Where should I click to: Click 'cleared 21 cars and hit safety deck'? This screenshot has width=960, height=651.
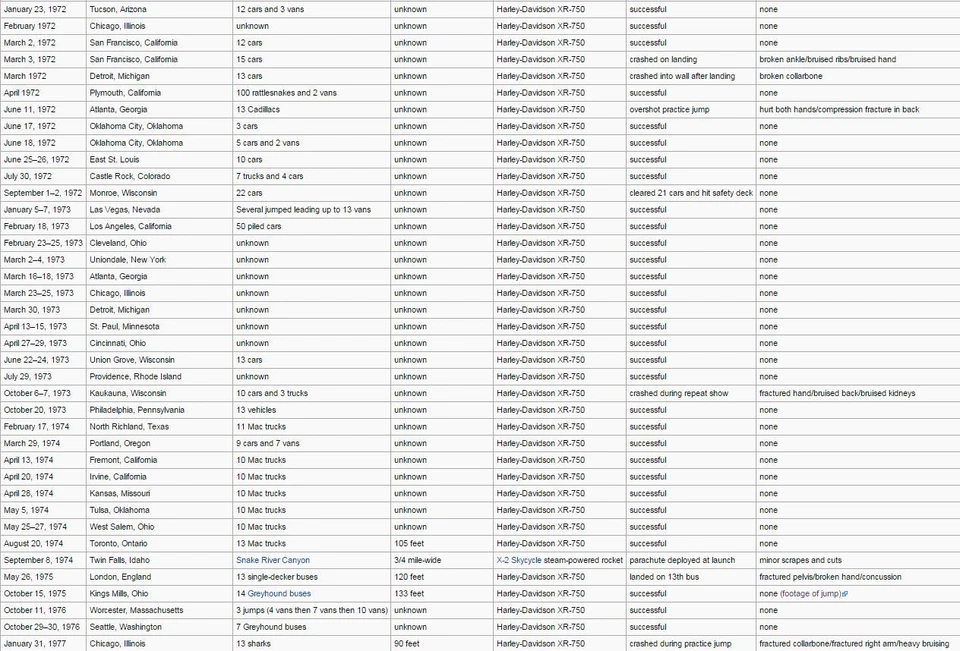tap(691, 193)
